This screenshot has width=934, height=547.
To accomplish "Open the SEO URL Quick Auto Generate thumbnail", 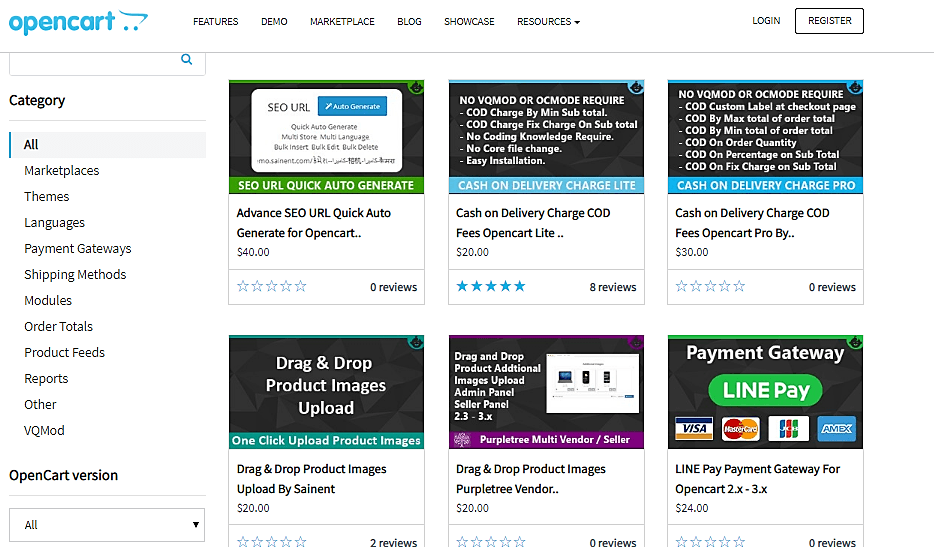I will 326,137.
